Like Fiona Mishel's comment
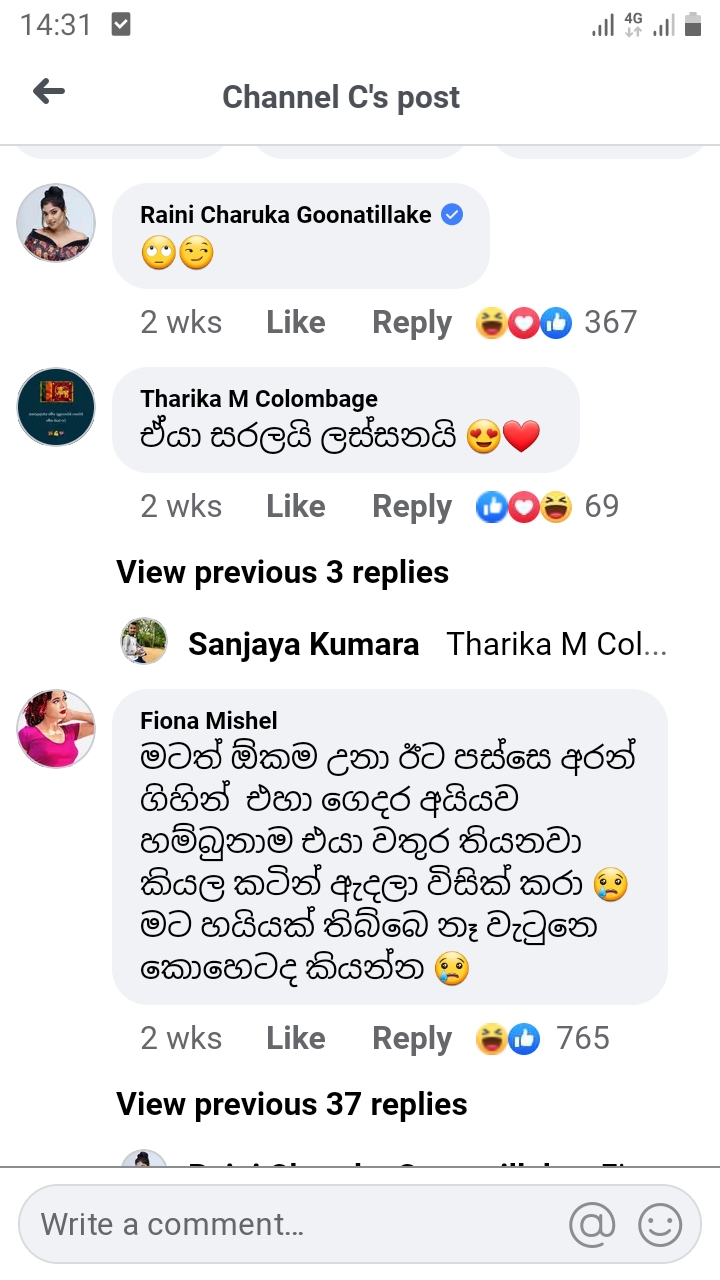This screenshot has height=1280, width=720. 296,1038
